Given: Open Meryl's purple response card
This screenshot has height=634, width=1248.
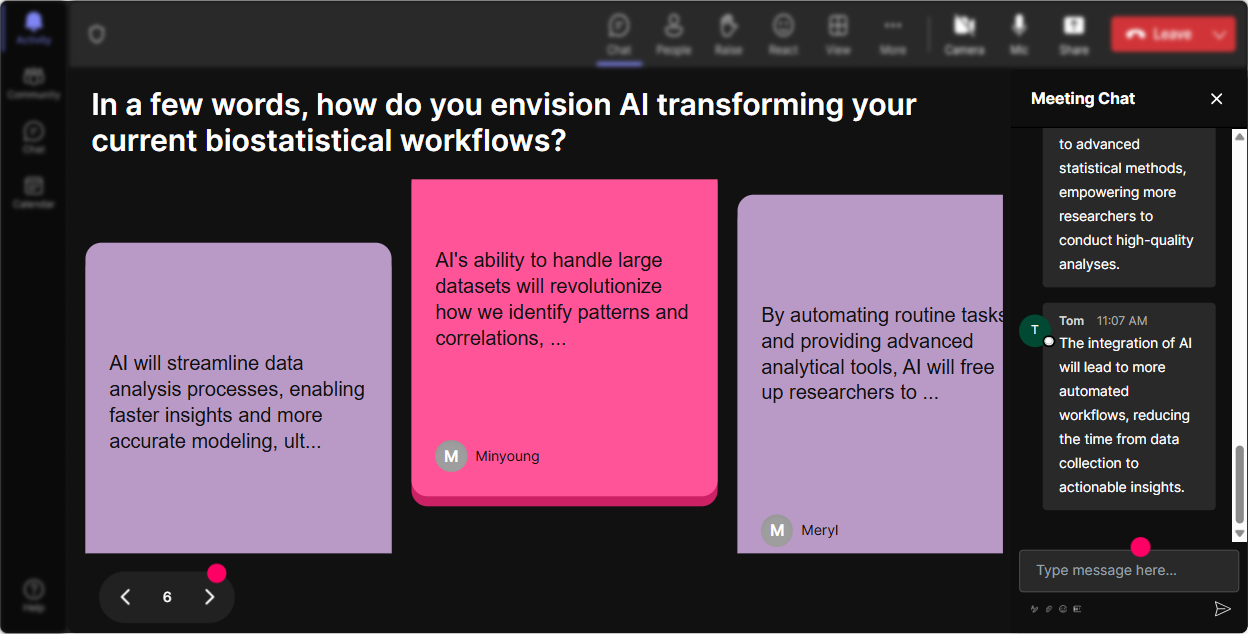Looking at the screenshot, I should click(x=870, y=373).
